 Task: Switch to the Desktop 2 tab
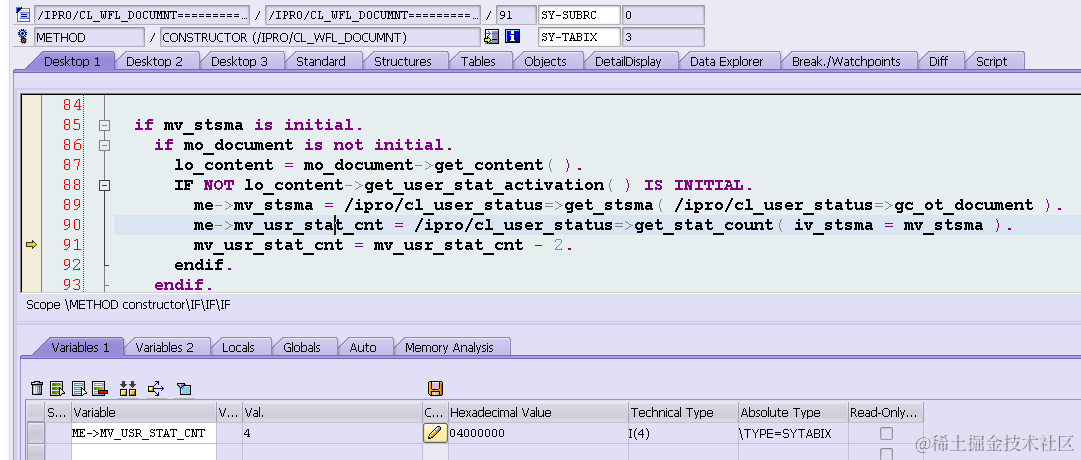click(154, 61)
